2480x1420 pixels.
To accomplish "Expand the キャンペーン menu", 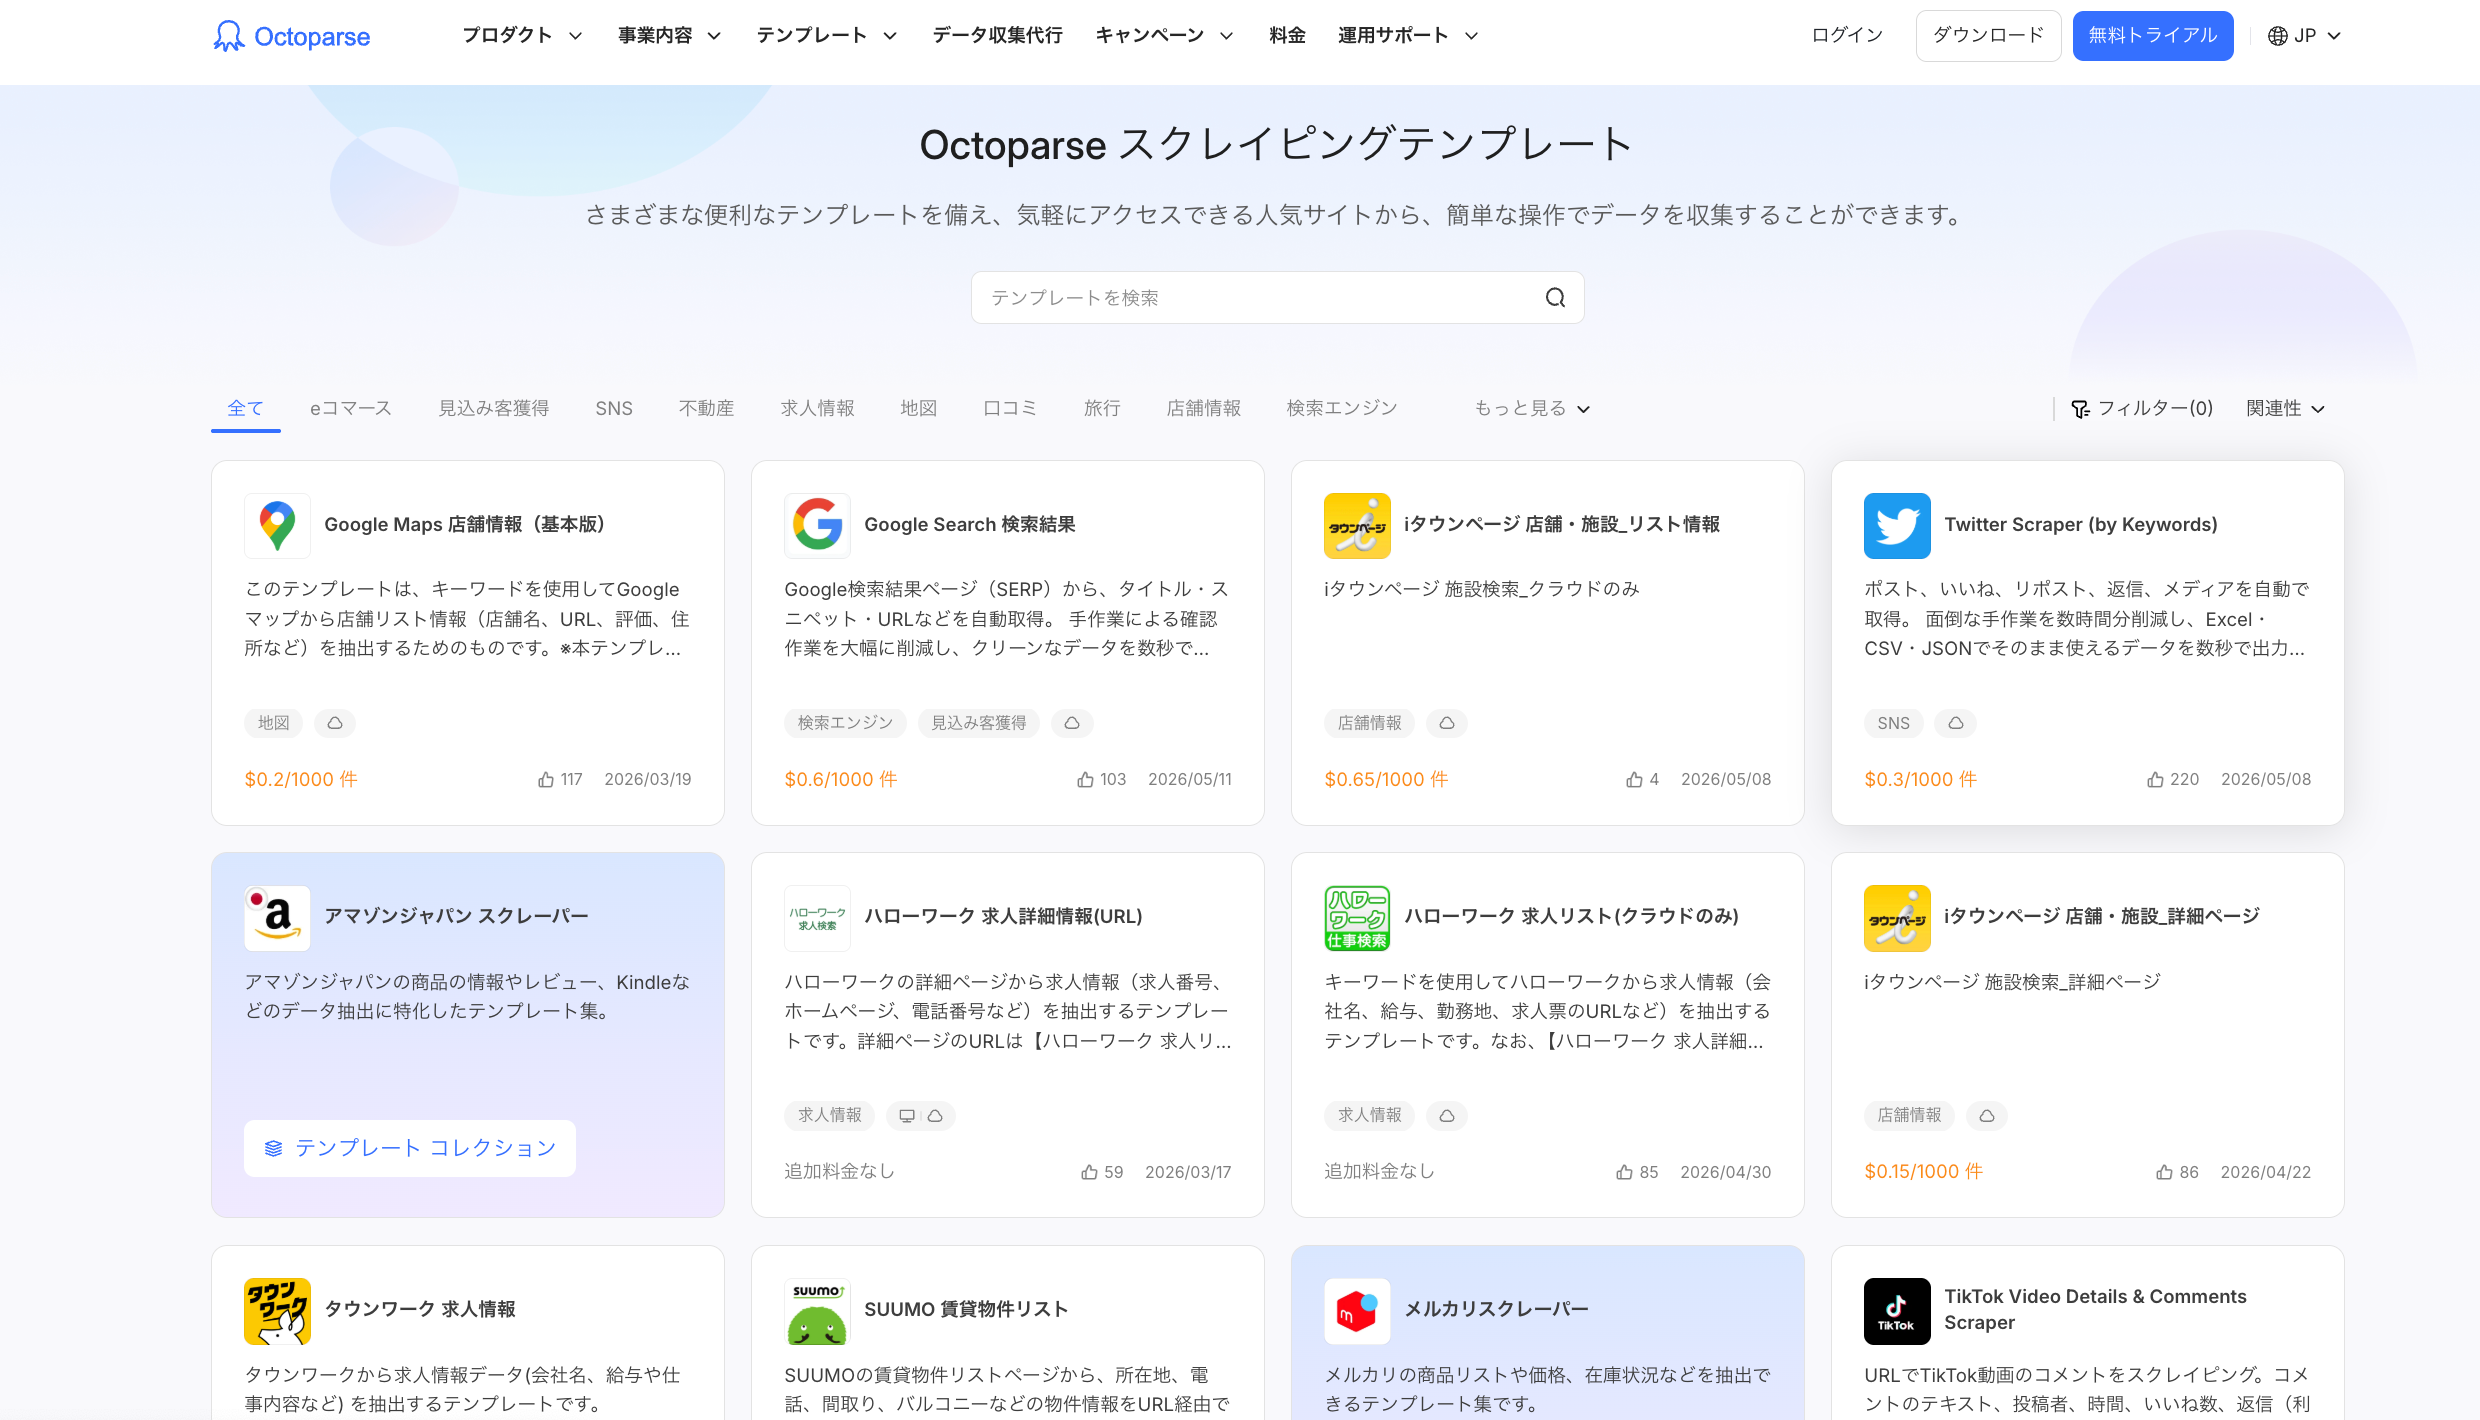I will pos(1164,36).
